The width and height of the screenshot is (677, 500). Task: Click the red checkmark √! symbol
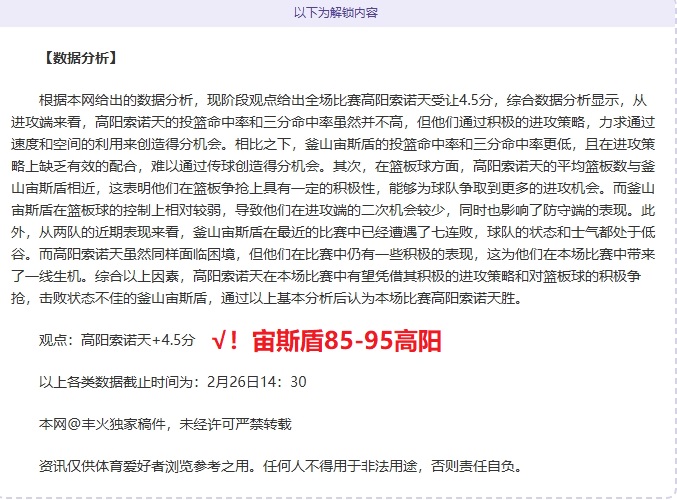tap(225, 341)
